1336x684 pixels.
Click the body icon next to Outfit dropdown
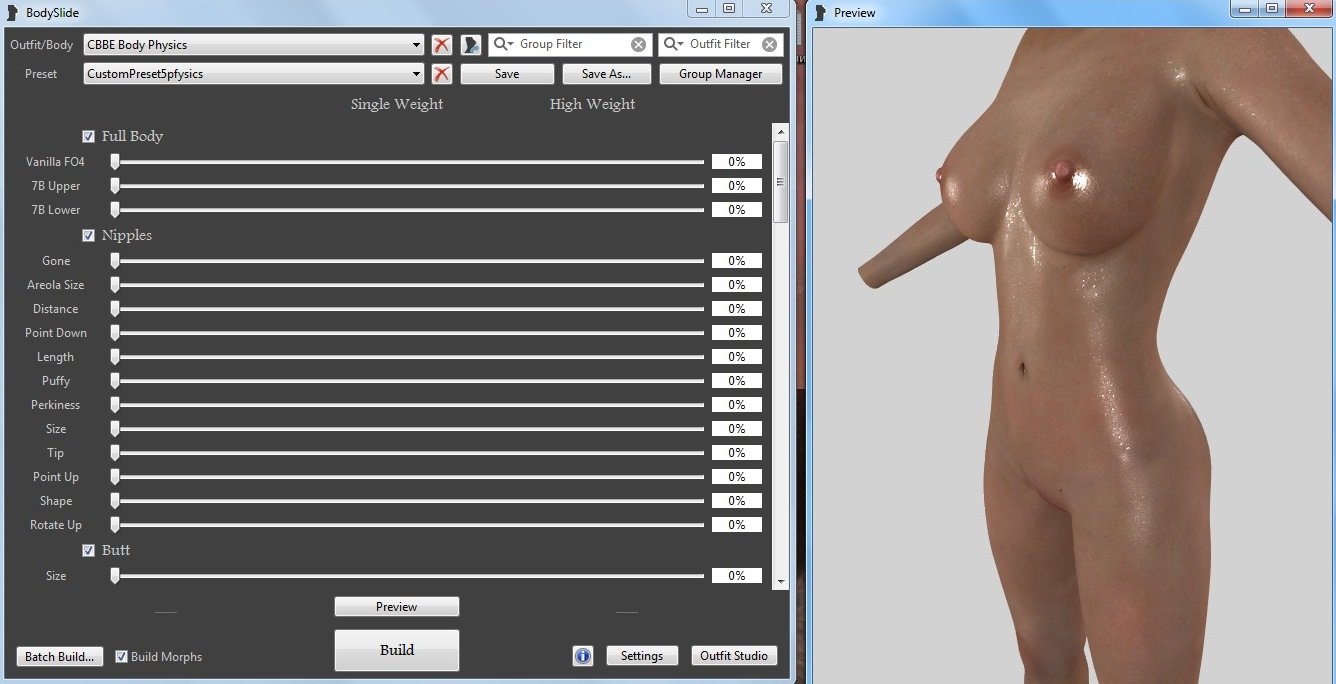(x=471, y=45)
